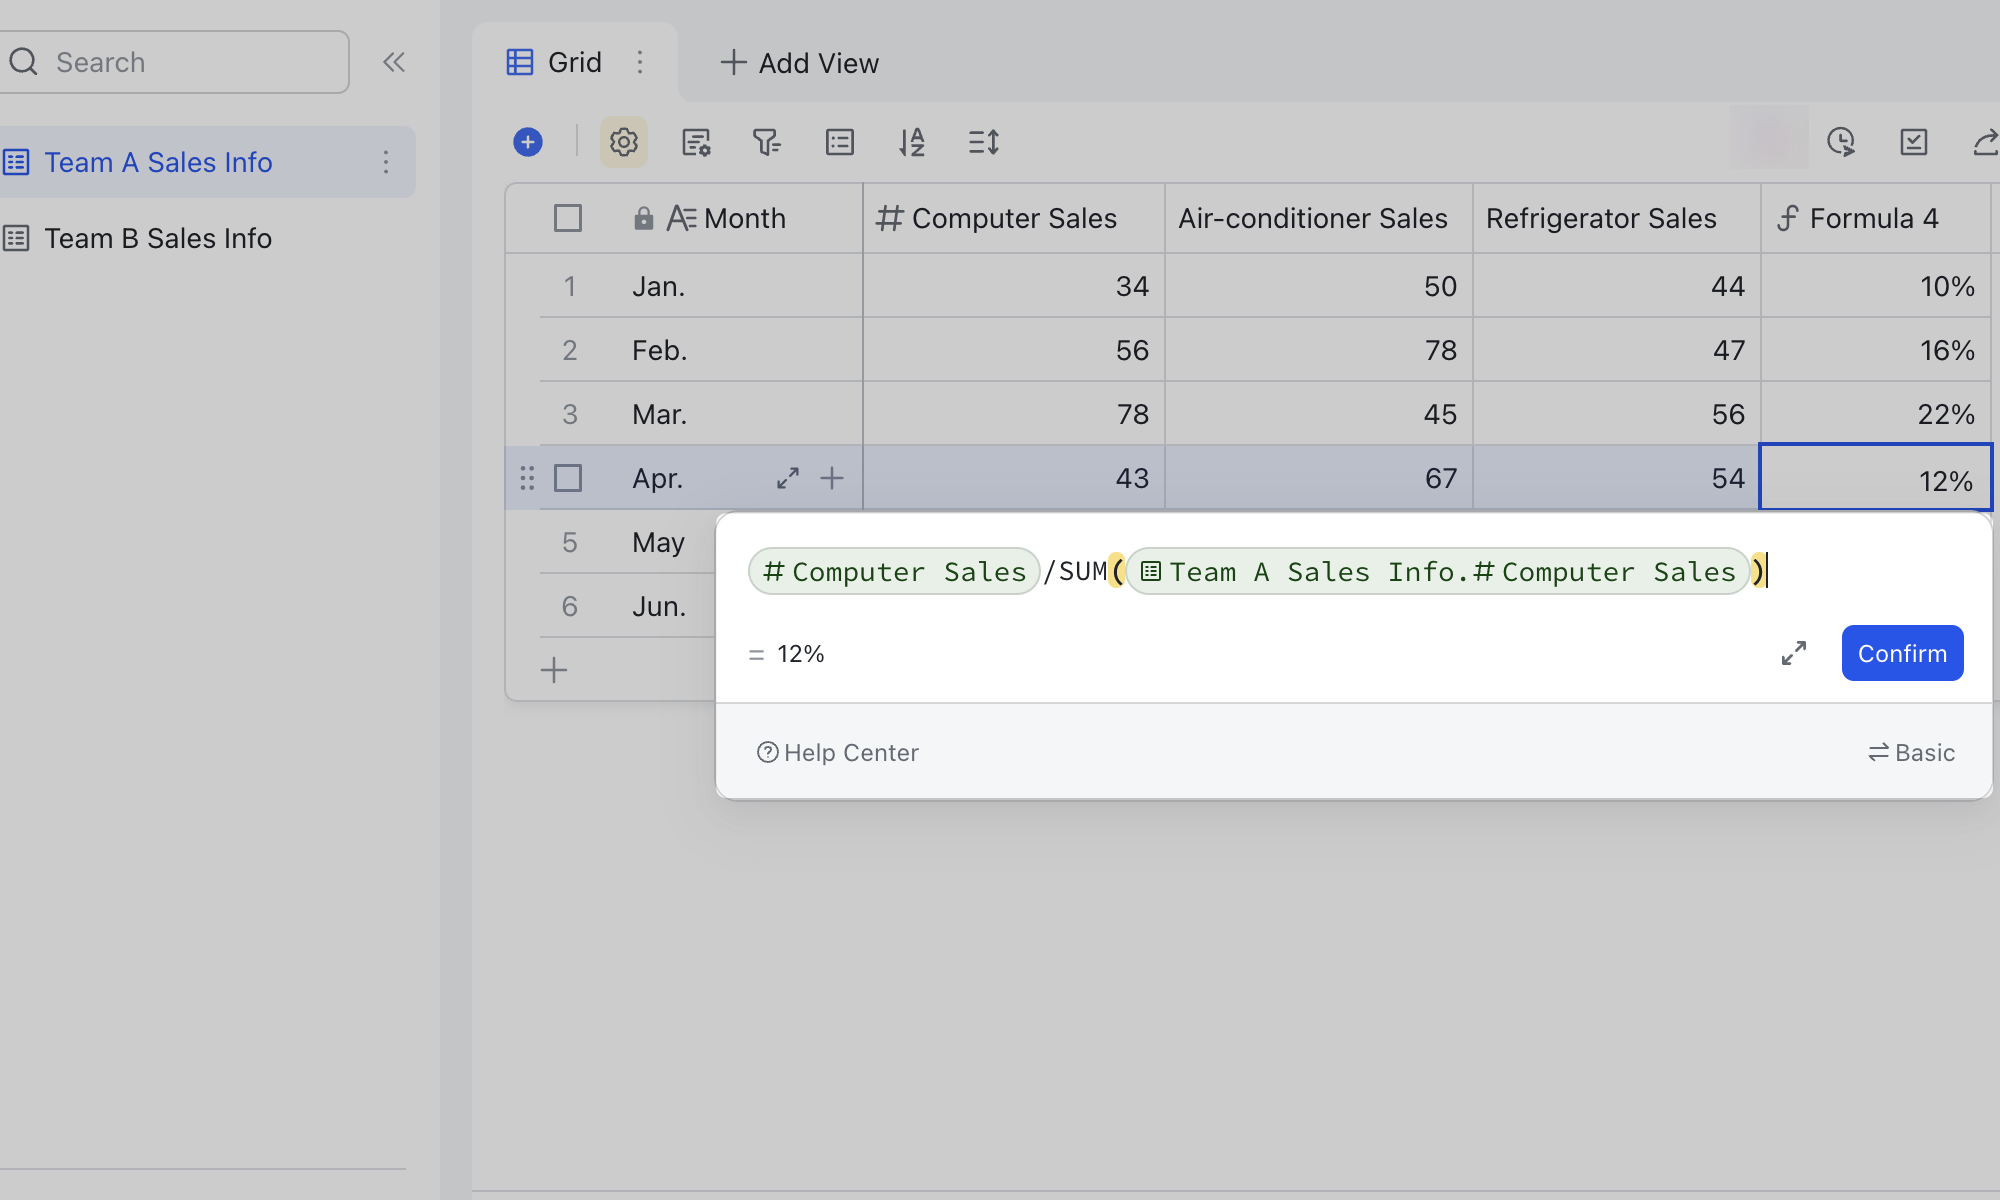The image size is (2000, 1200).
Task: Click Add View
Action: [x=800, y=63]
